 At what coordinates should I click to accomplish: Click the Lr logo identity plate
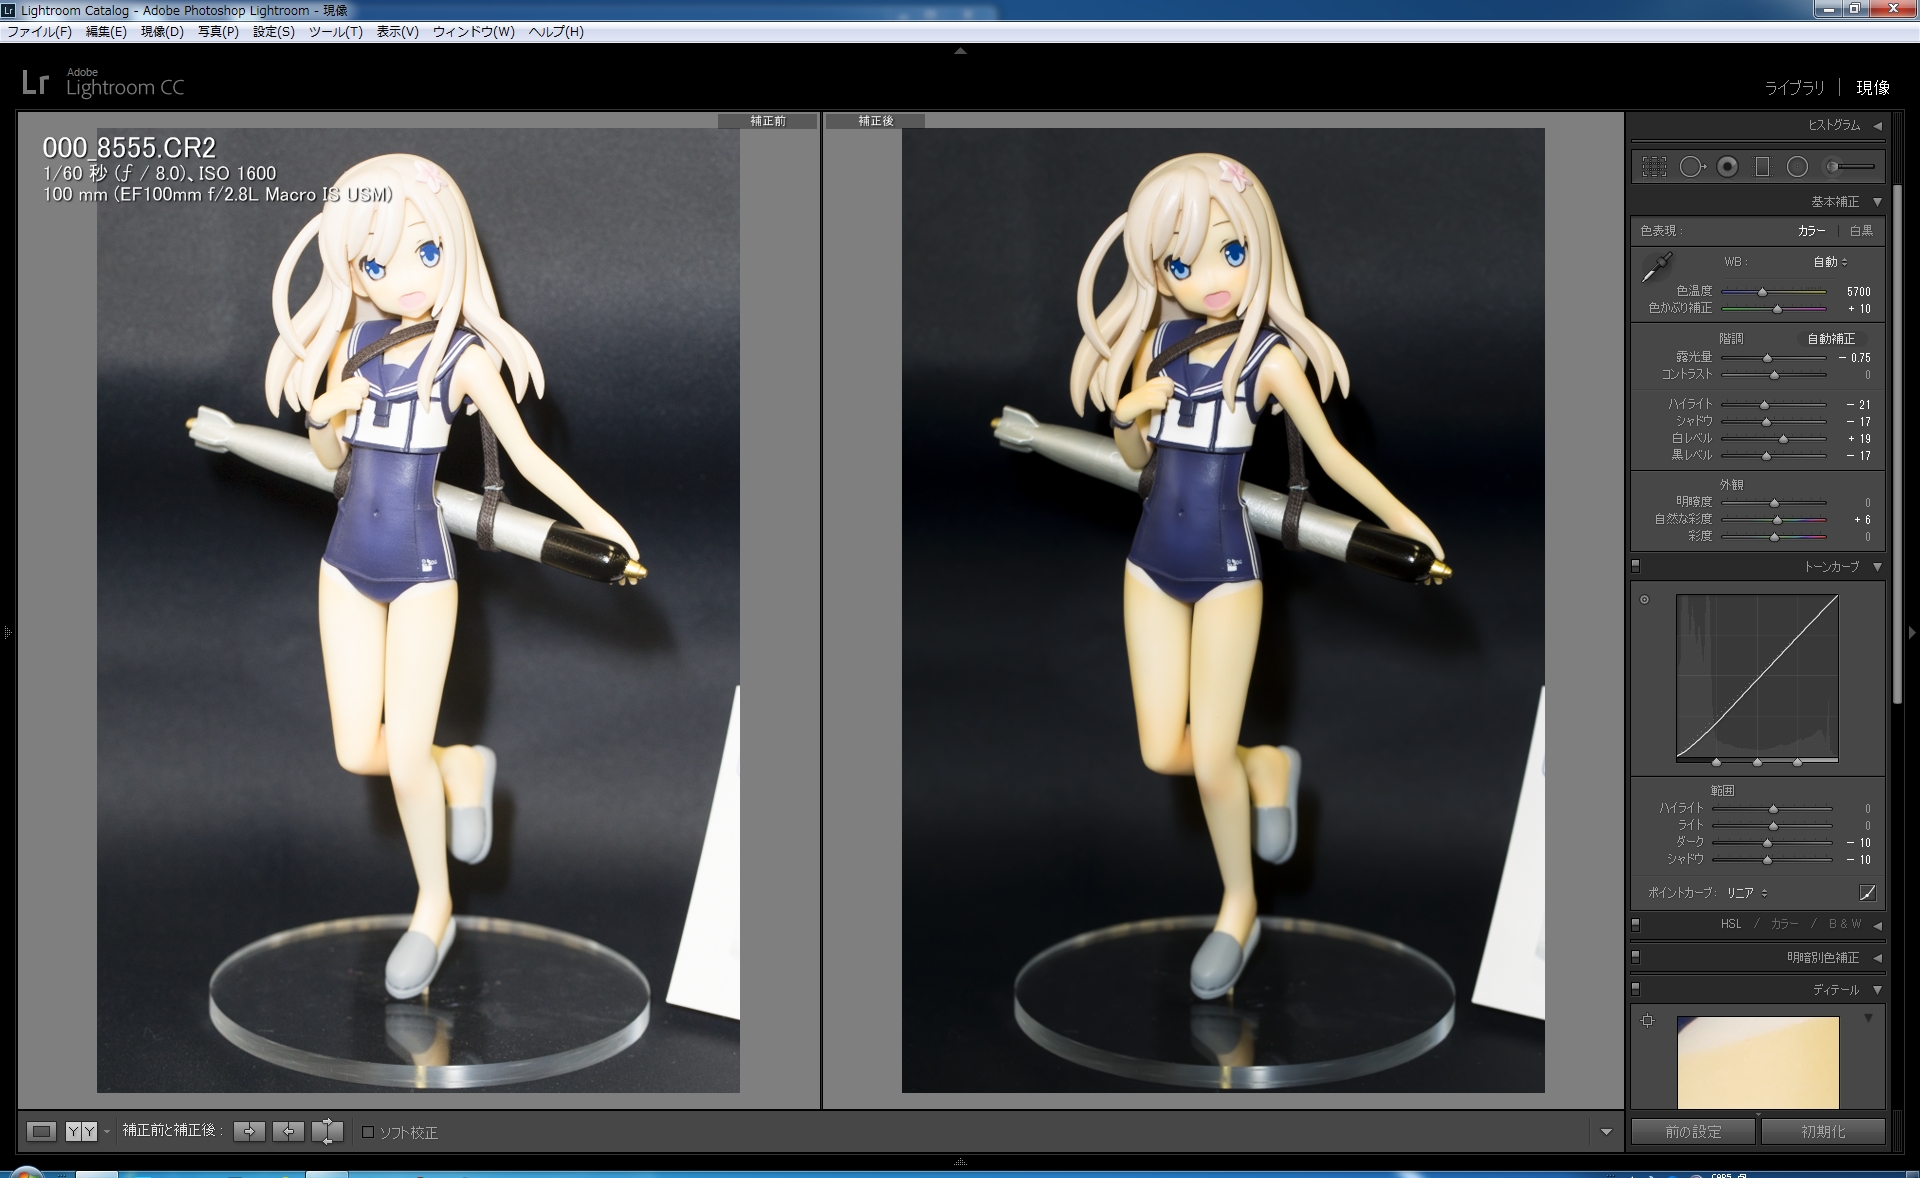pos(35,82)
